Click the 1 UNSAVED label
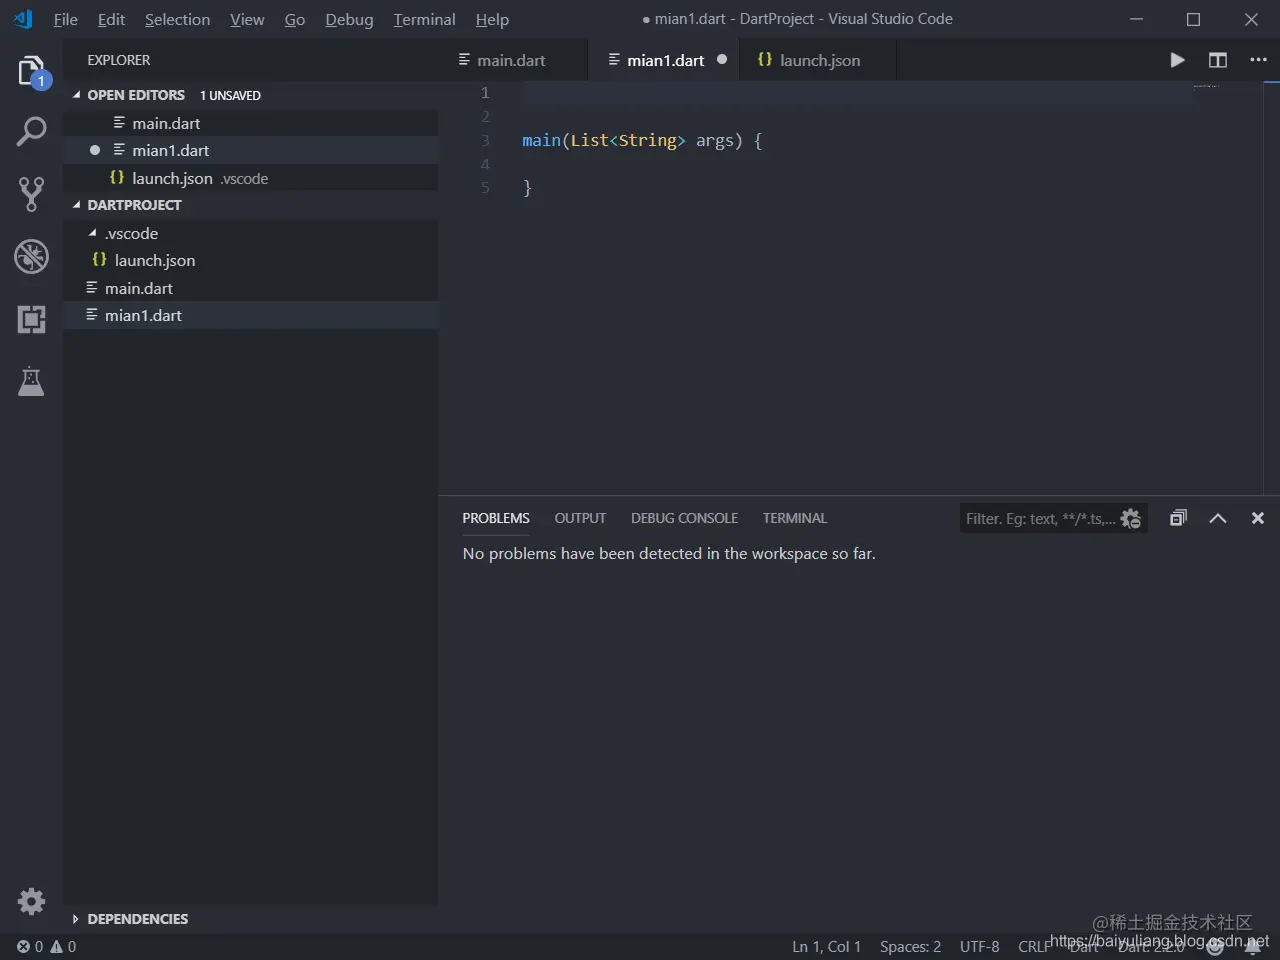The height and width of the screenshot is (960, 1280). [230, 95]
